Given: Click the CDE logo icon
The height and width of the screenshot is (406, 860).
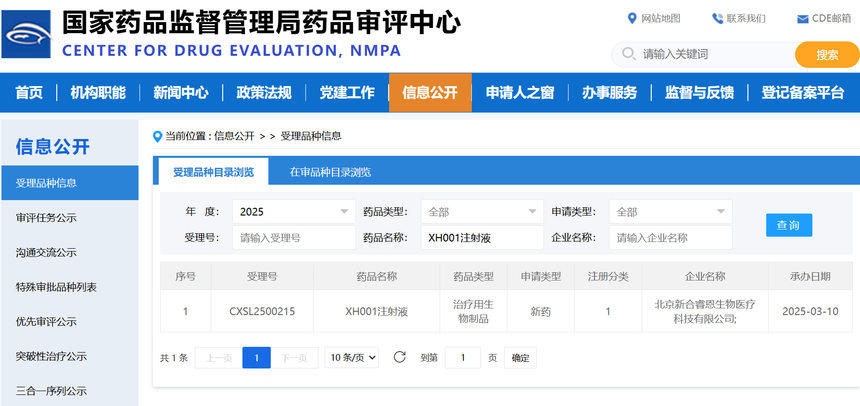Looking at the screenshot, I should (28, 35).
